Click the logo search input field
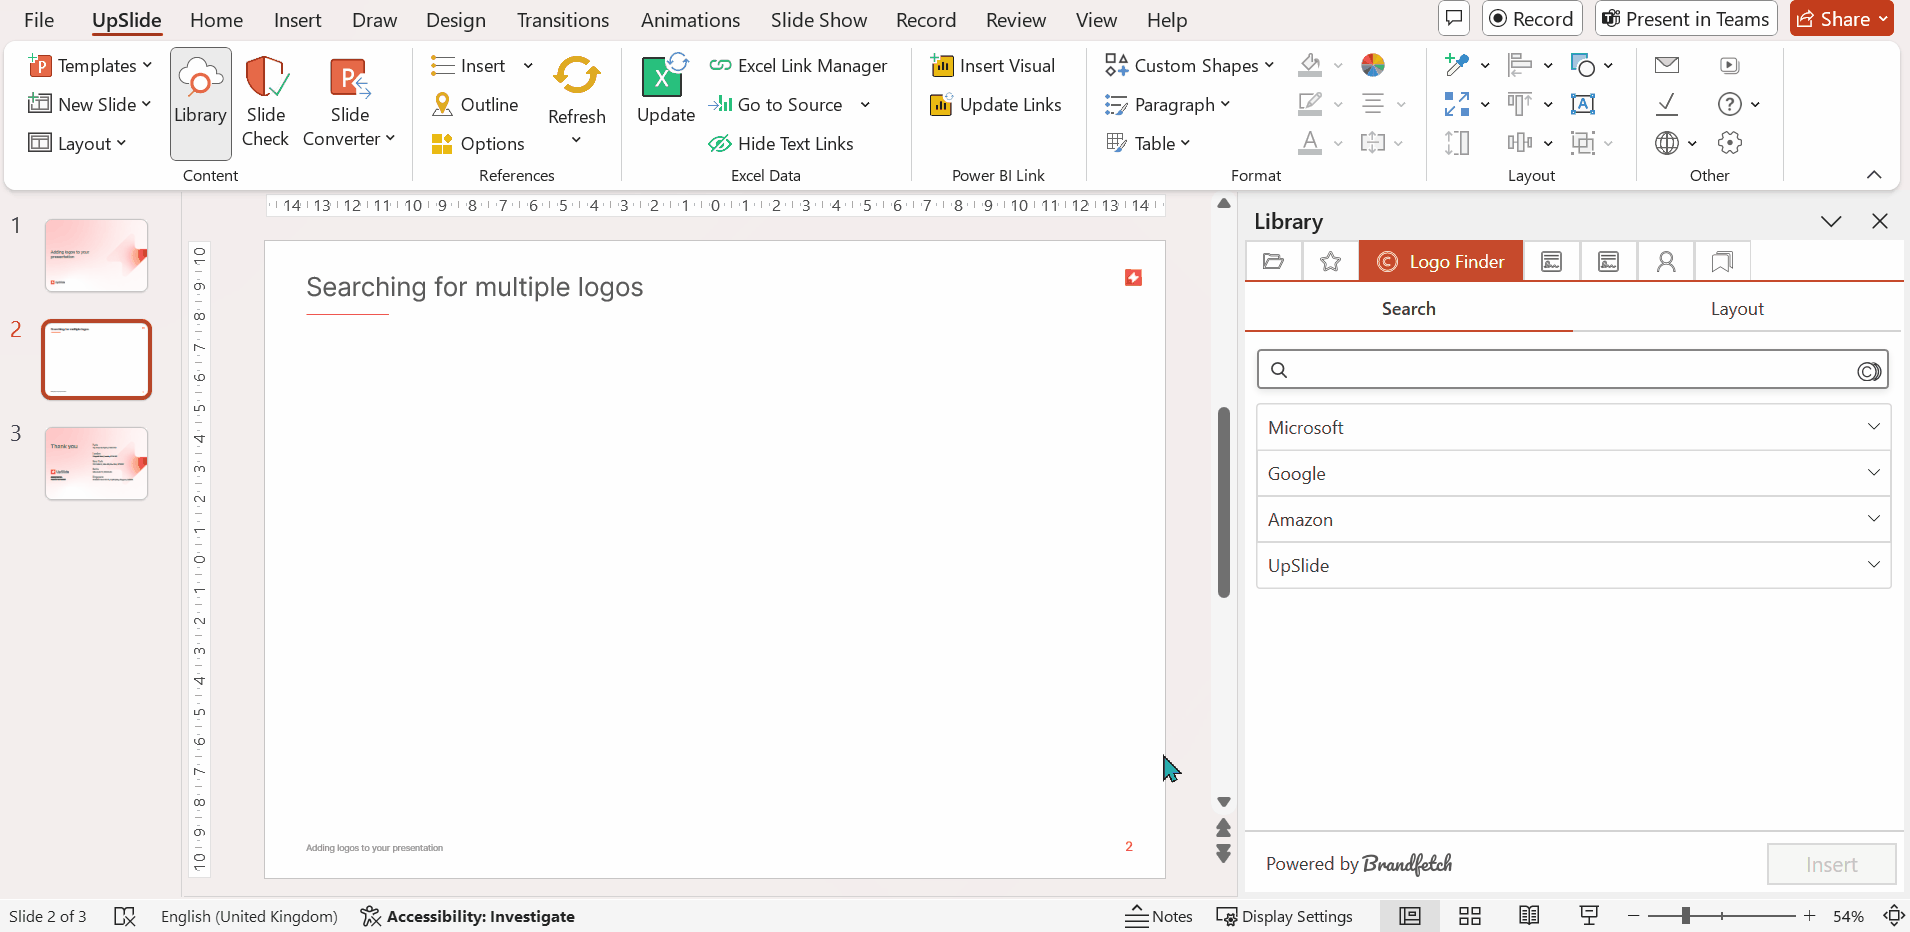Viewport: 1910px width, 932px height. (x=1573, y=370)
